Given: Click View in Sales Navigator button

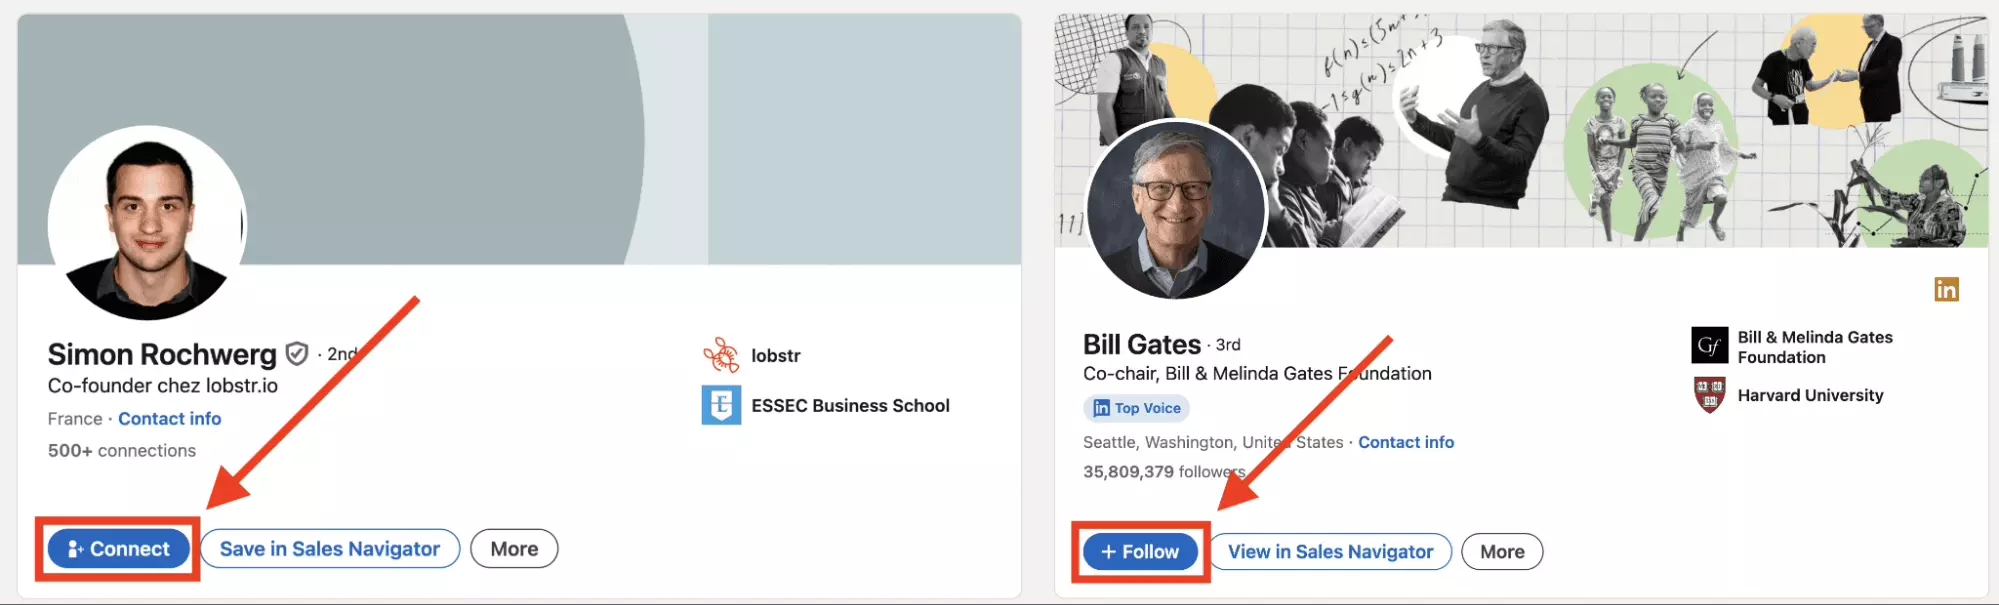Looking at the screenshot, I should (x=1331, y=552).
